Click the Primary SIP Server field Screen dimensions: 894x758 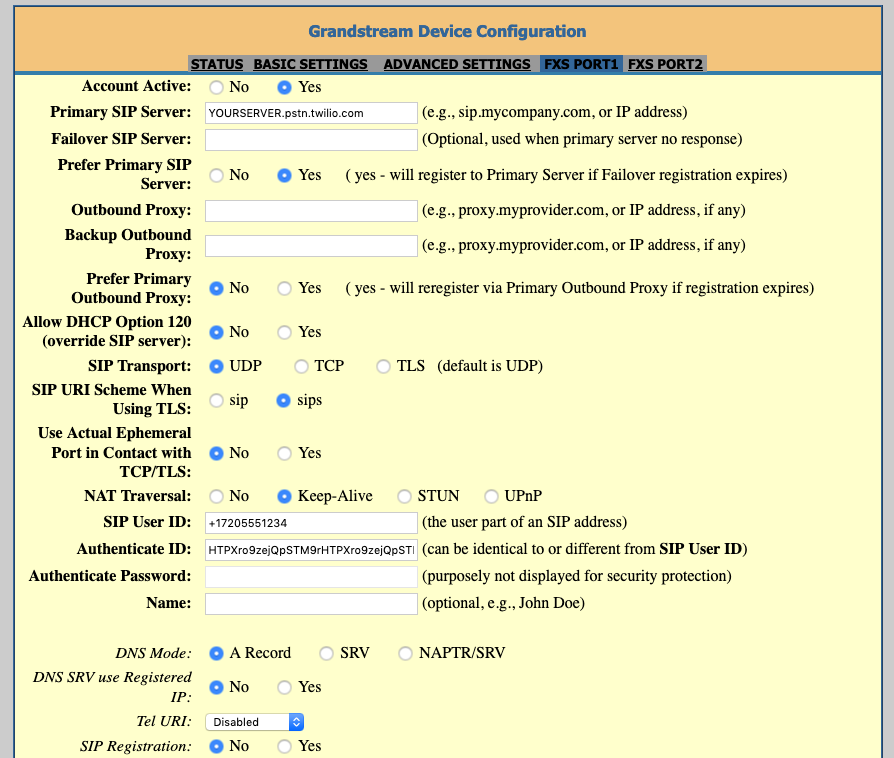click(311, 113)
